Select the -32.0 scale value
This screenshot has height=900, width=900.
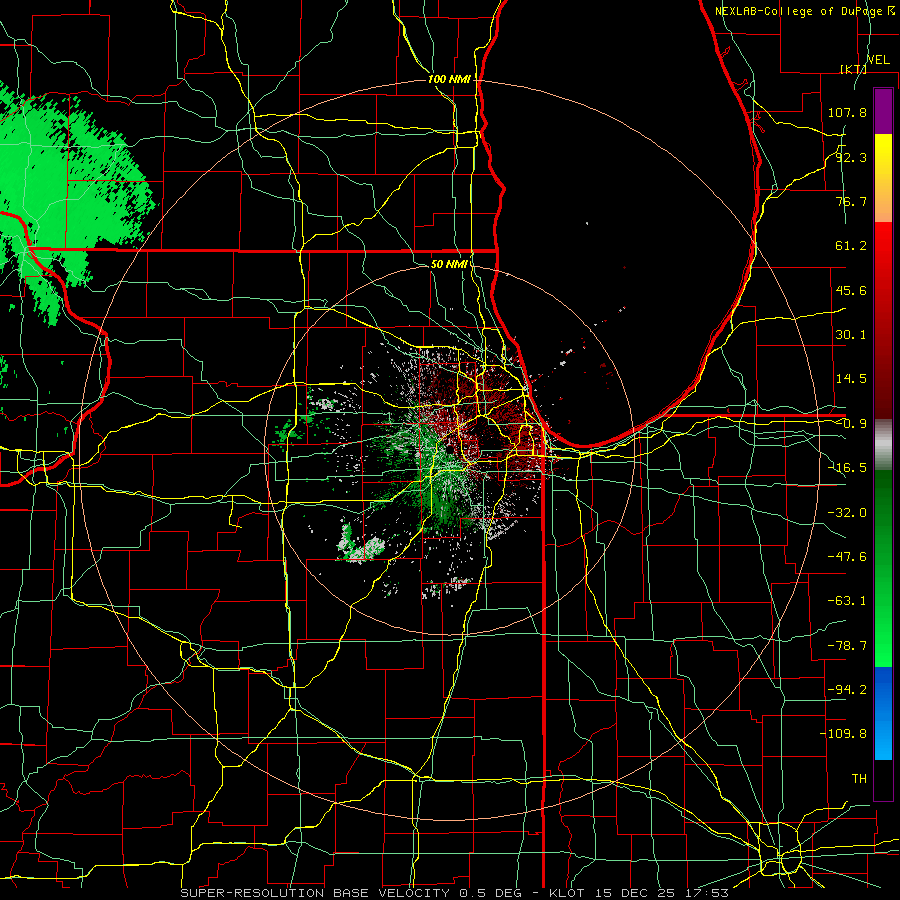coord(847,513)
